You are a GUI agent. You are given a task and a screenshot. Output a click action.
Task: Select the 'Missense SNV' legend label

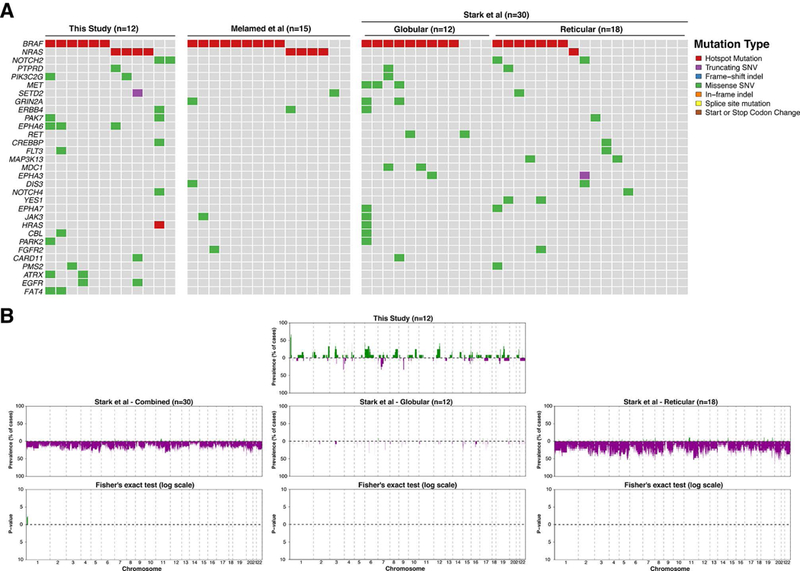[730, 86]
